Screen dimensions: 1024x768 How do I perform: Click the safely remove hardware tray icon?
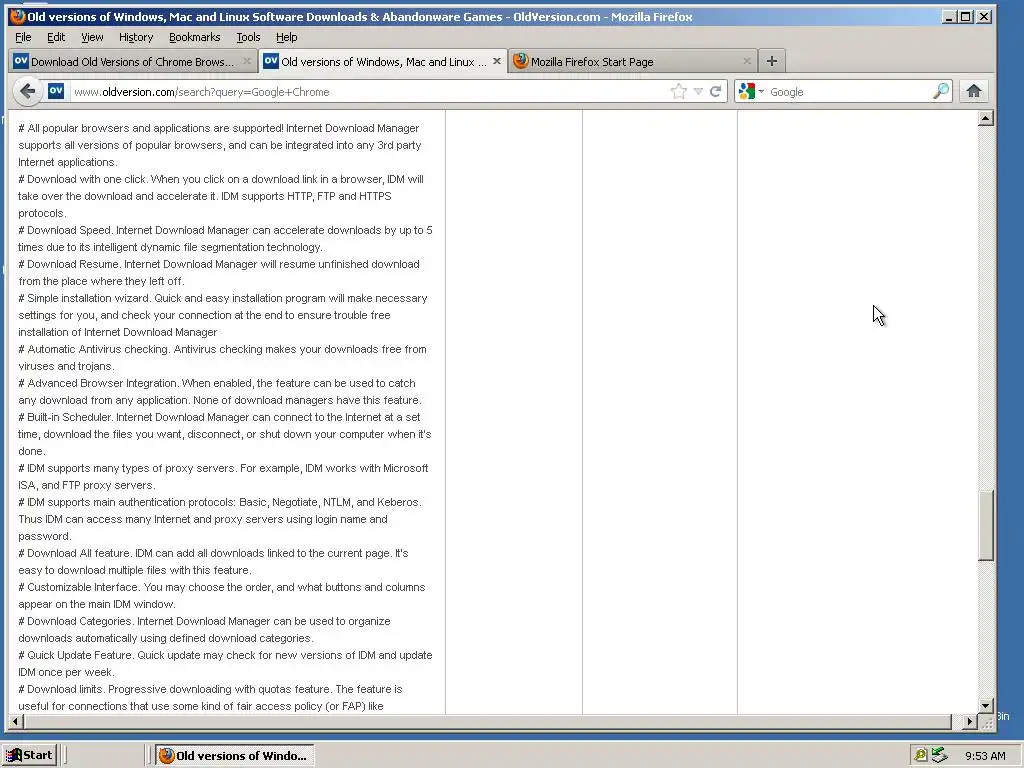(939, 755)
